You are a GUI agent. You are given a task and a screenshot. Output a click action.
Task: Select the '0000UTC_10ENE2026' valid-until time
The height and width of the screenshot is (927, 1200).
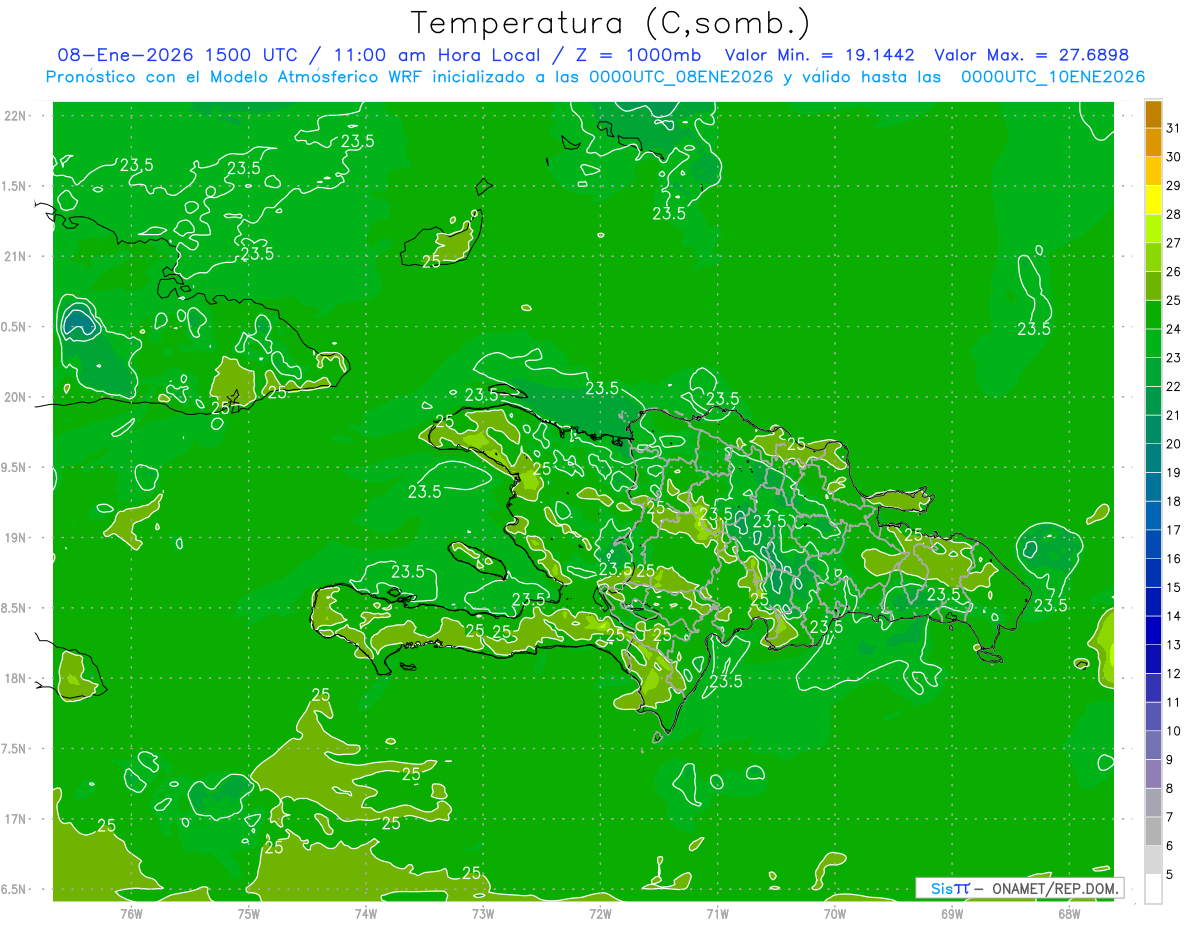1053,77
